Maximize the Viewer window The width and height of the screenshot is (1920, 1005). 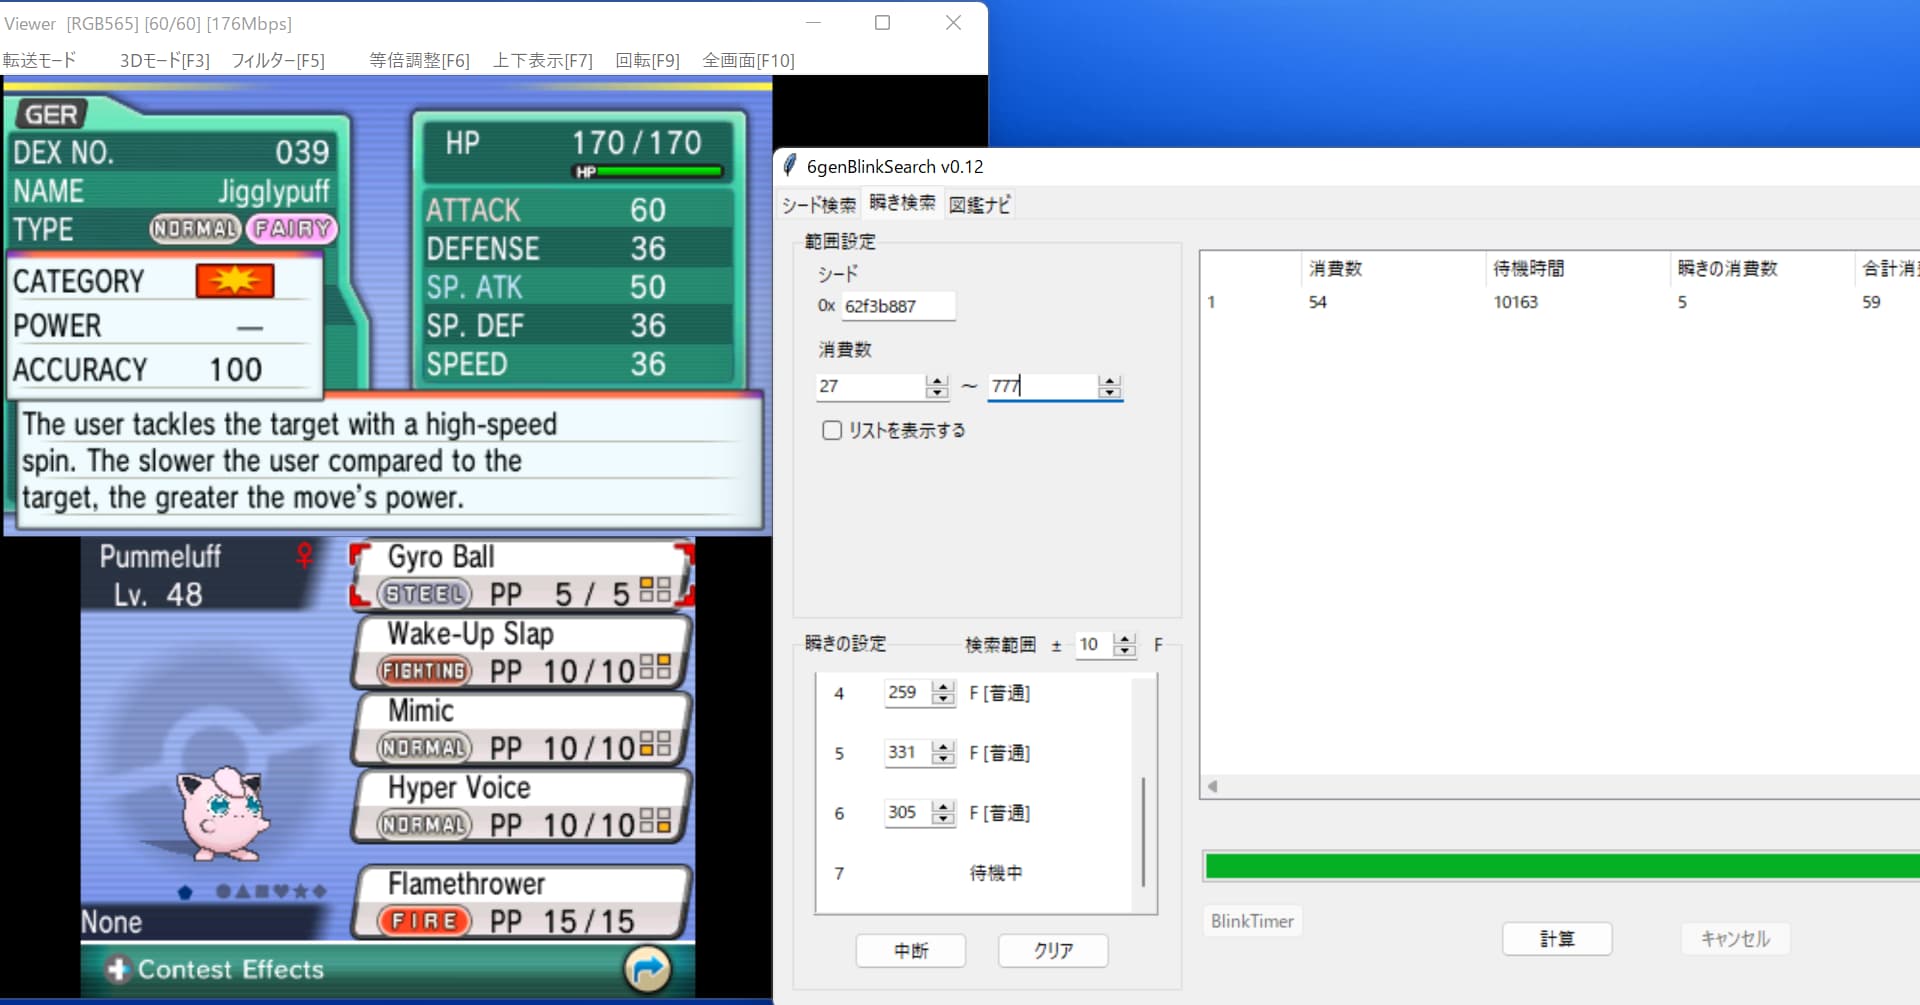882,23
